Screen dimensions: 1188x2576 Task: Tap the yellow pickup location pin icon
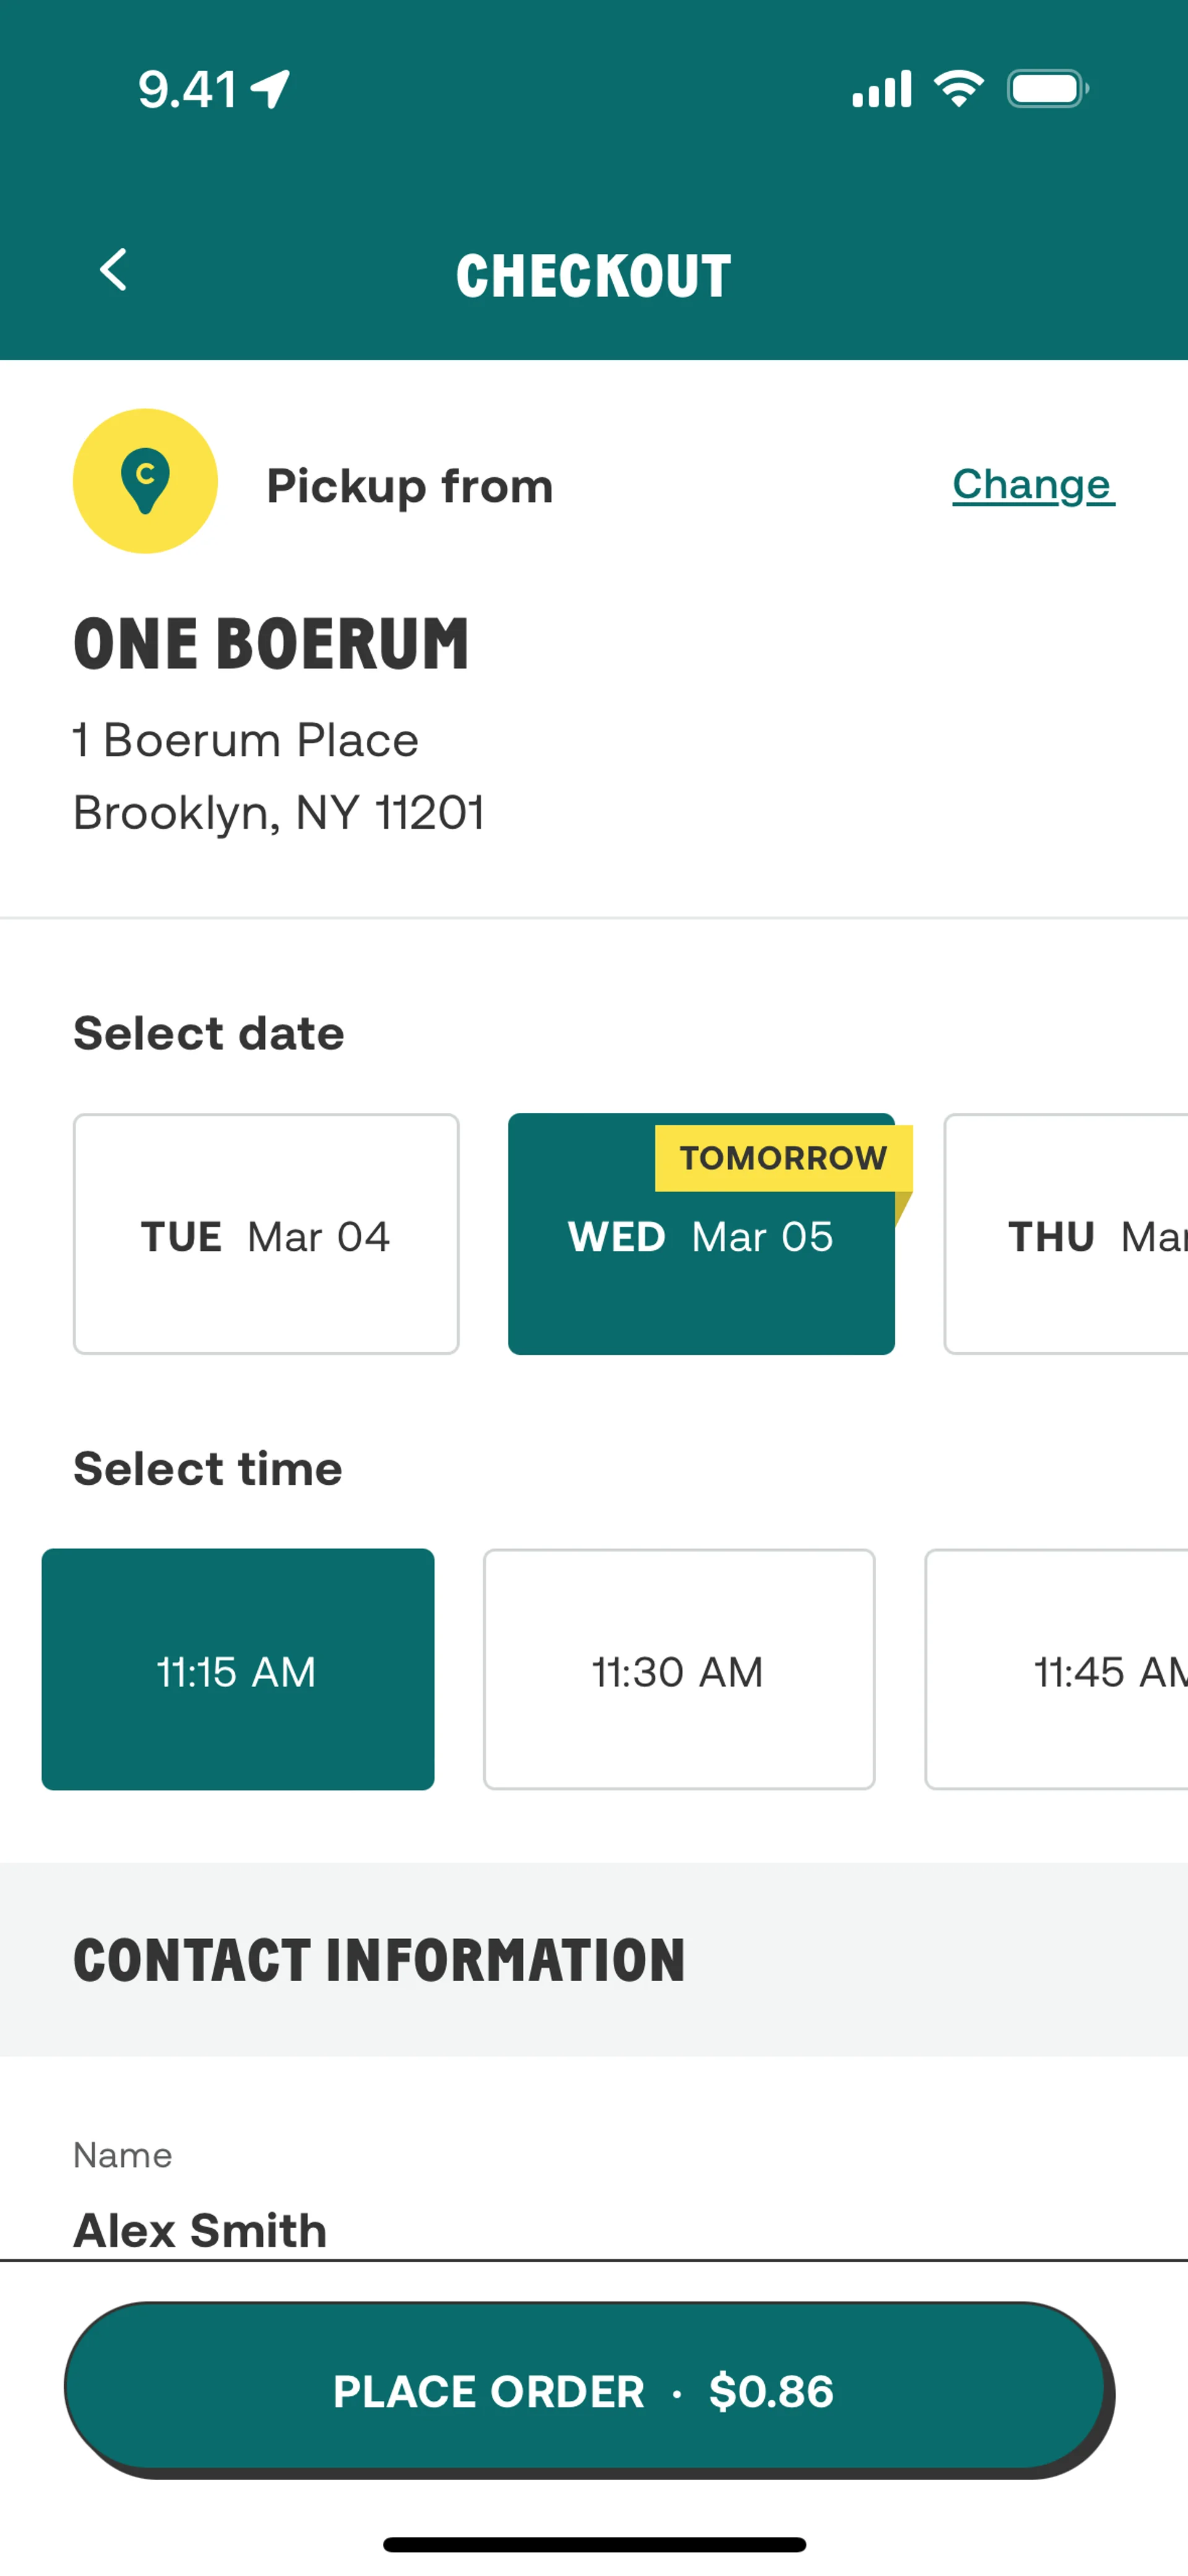click(145, 481)
